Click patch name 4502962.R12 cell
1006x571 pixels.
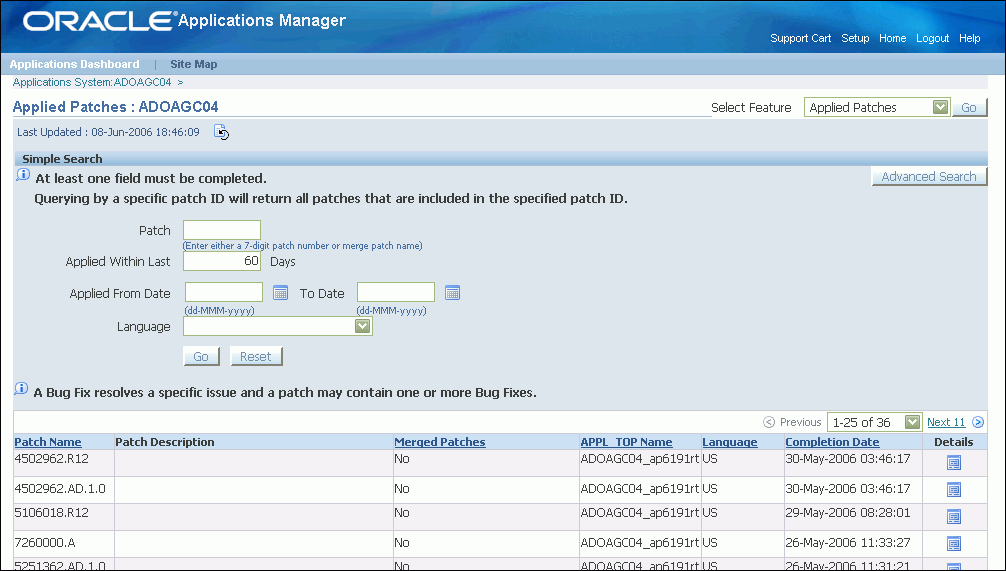(52, 459)
